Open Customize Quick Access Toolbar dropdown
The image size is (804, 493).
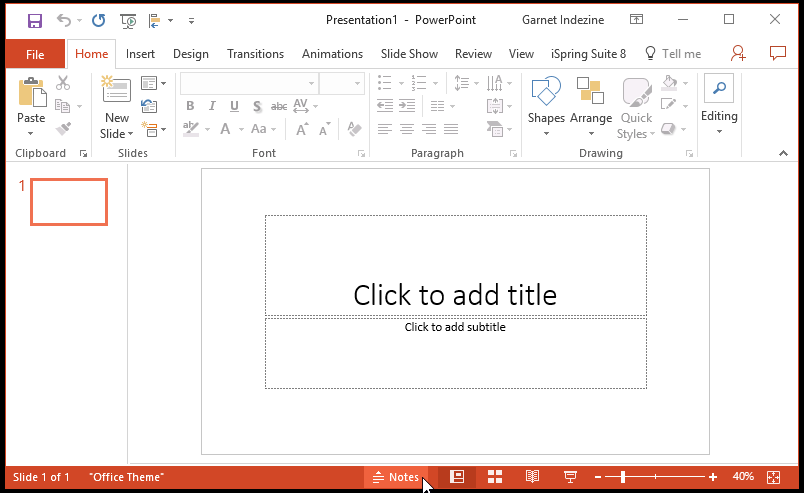[191, 21]
